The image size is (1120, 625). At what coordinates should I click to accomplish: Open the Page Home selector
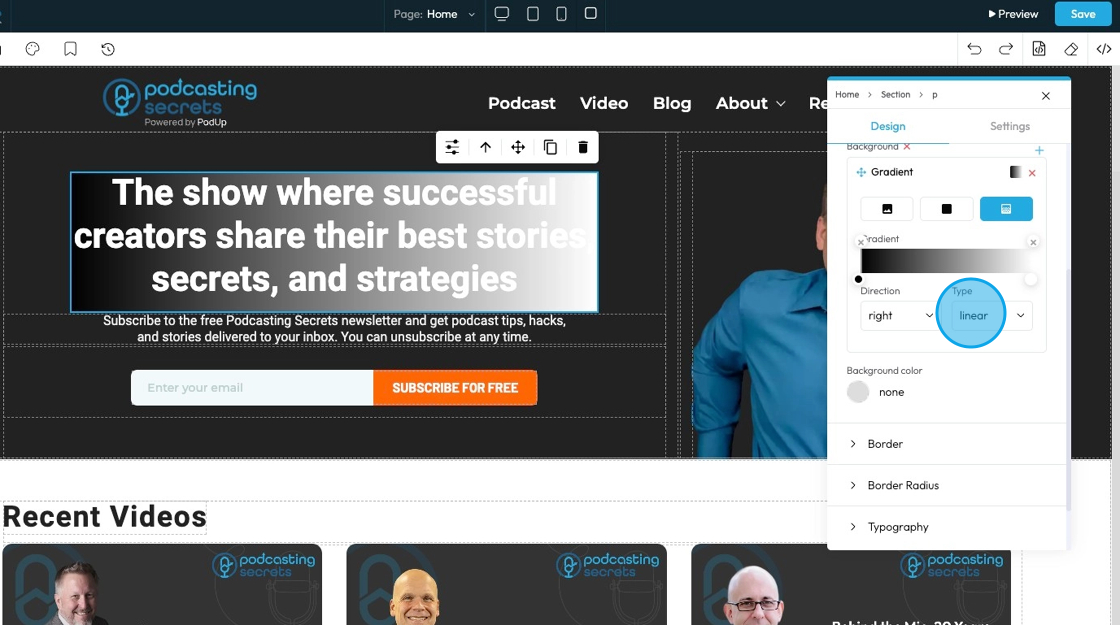[434, 14]
